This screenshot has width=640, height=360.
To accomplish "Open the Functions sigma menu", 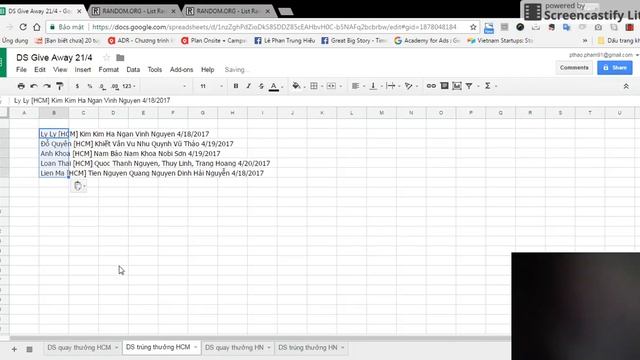I will coord(488,86).
